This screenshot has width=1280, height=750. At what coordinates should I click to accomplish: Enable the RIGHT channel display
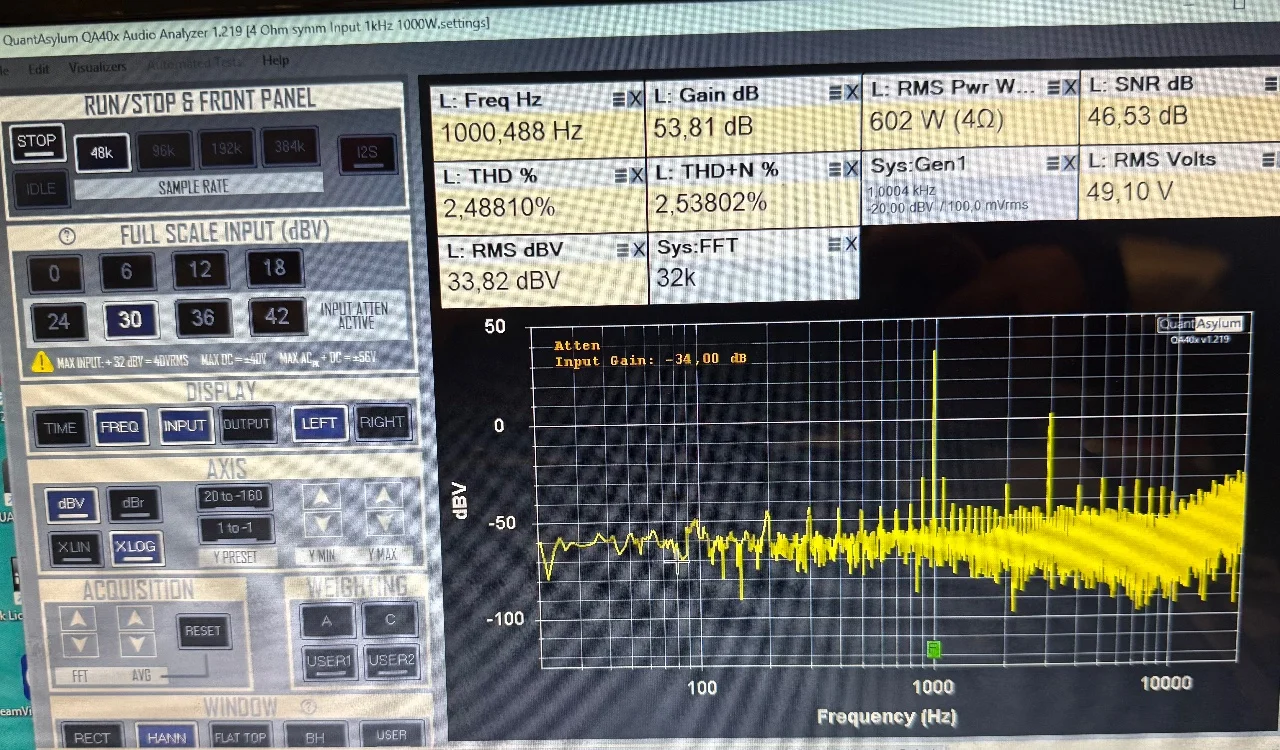click(x=382, y=423)
